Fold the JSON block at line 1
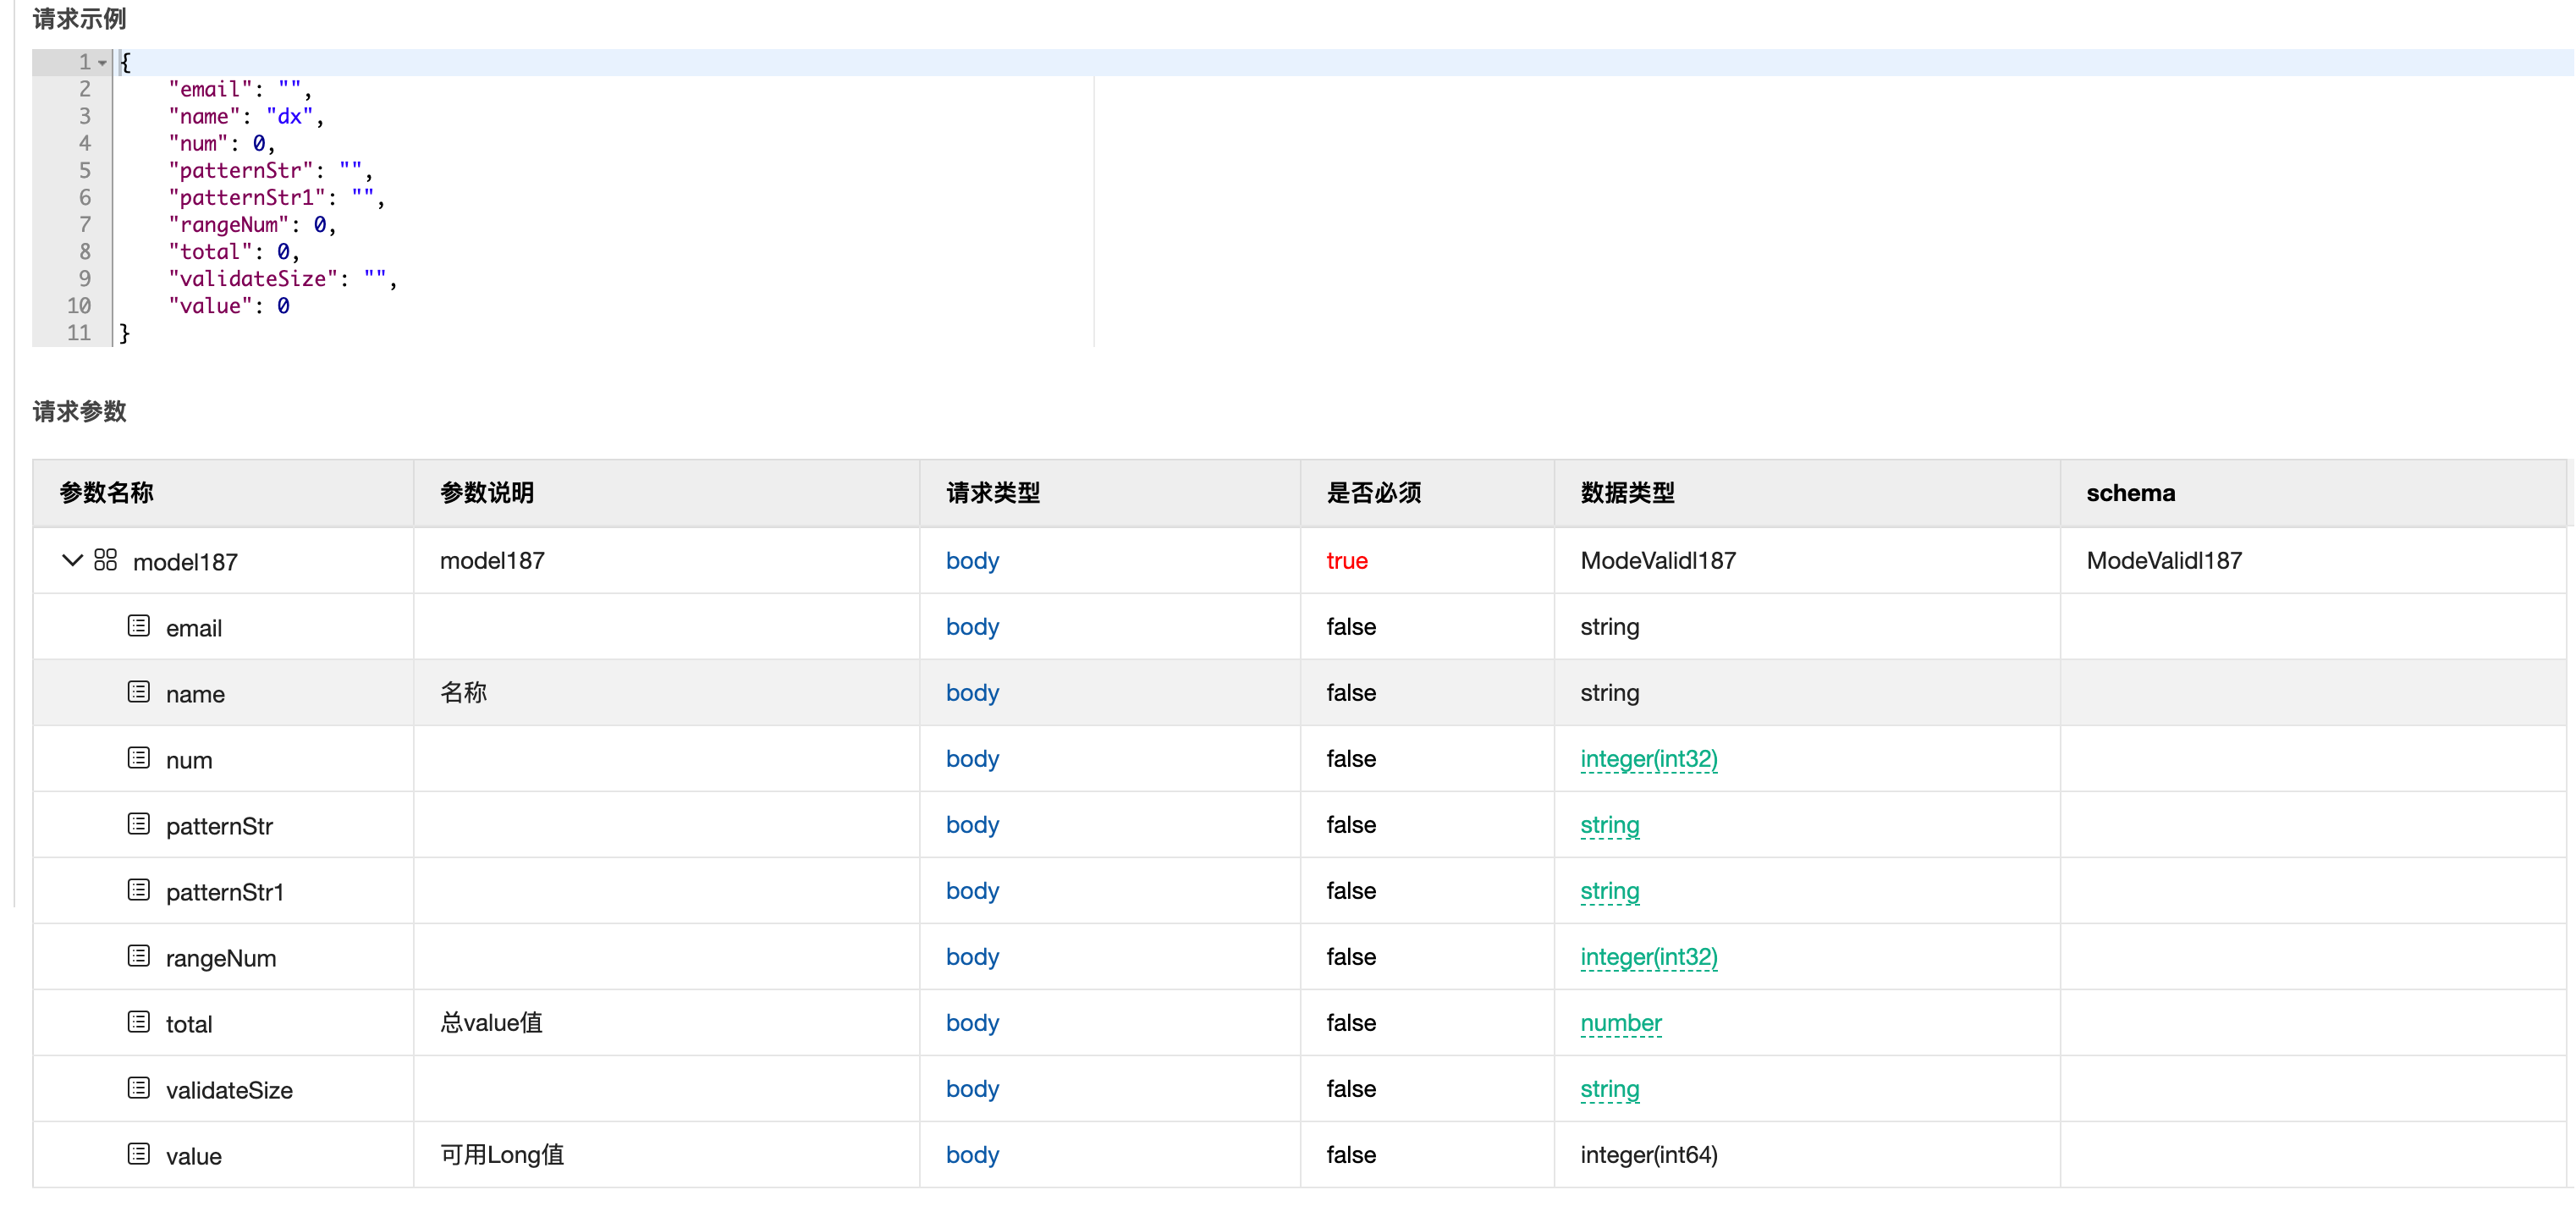This screenshot has width=2576, height=1212. 101,61
